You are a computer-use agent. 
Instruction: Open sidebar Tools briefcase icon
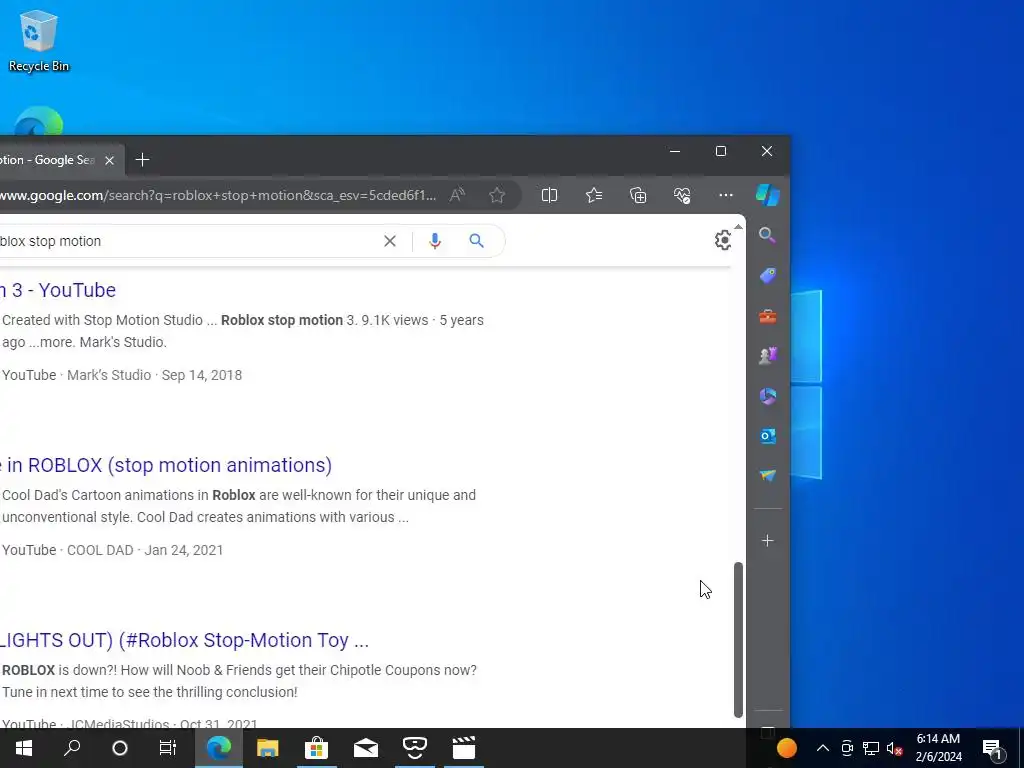tap(767, 317)
